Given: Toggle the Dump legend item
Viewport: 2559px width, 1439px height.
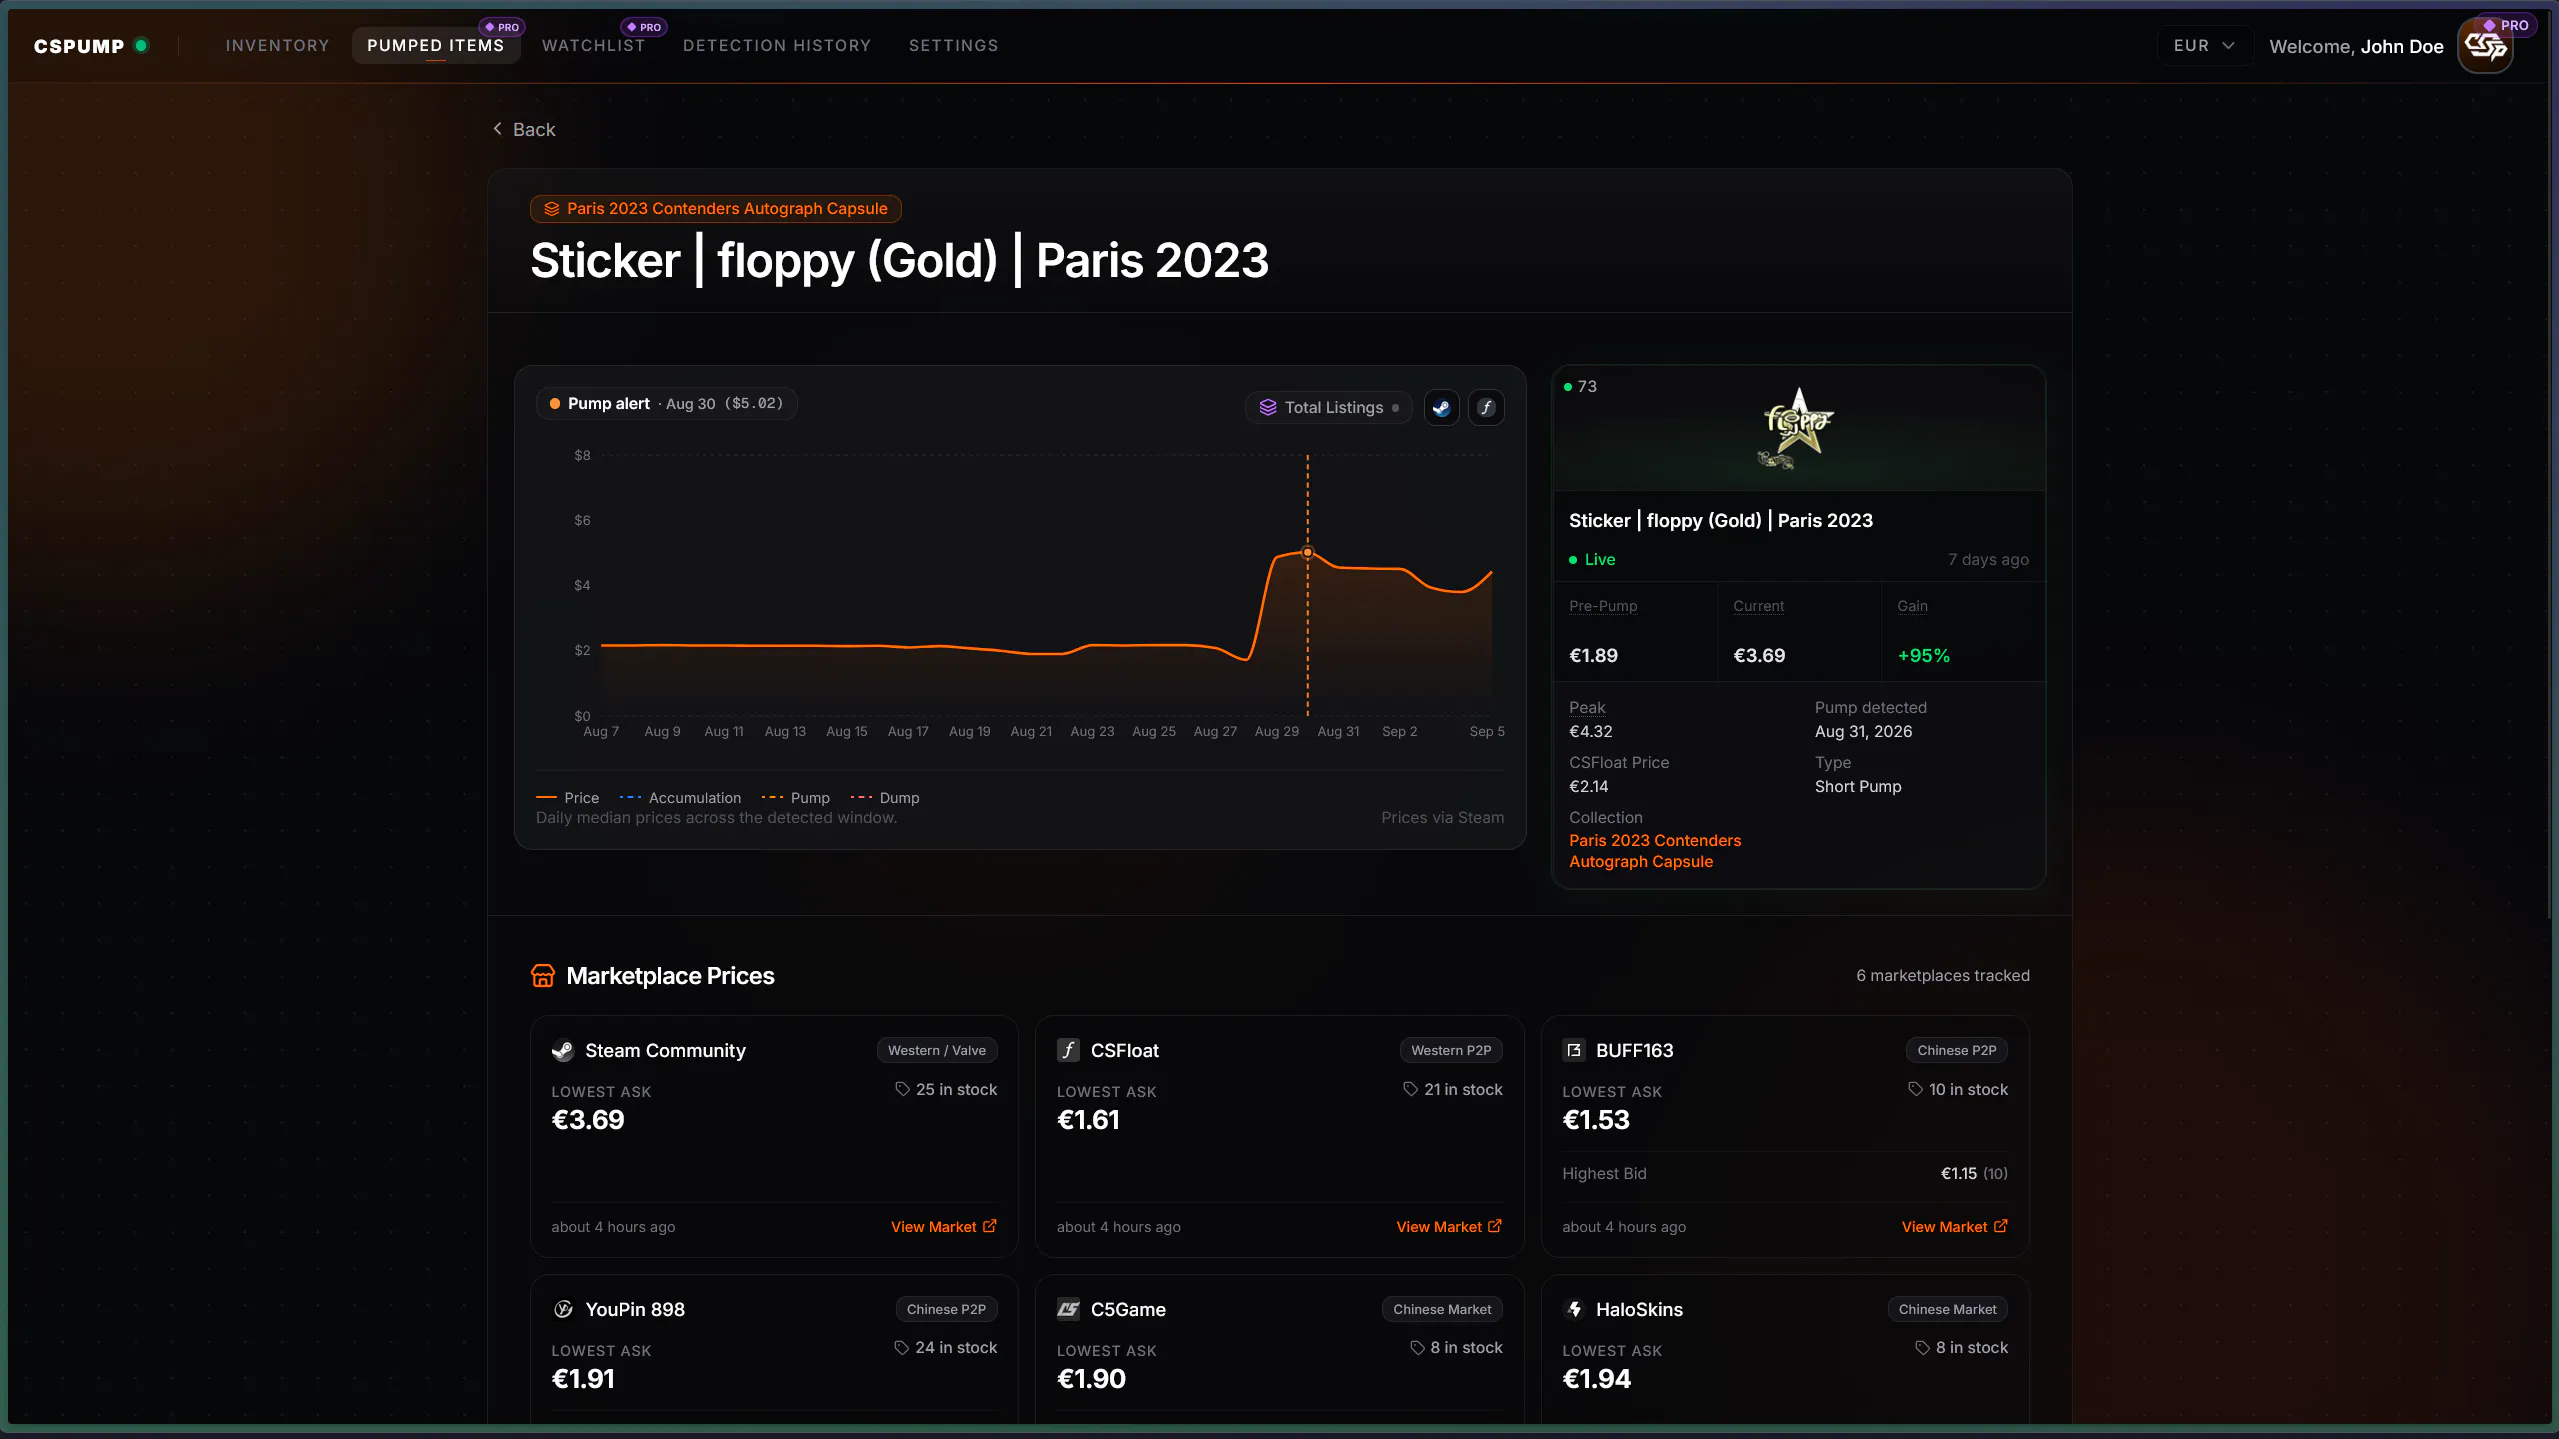Looking at the screenshot, I should (884, 798).
